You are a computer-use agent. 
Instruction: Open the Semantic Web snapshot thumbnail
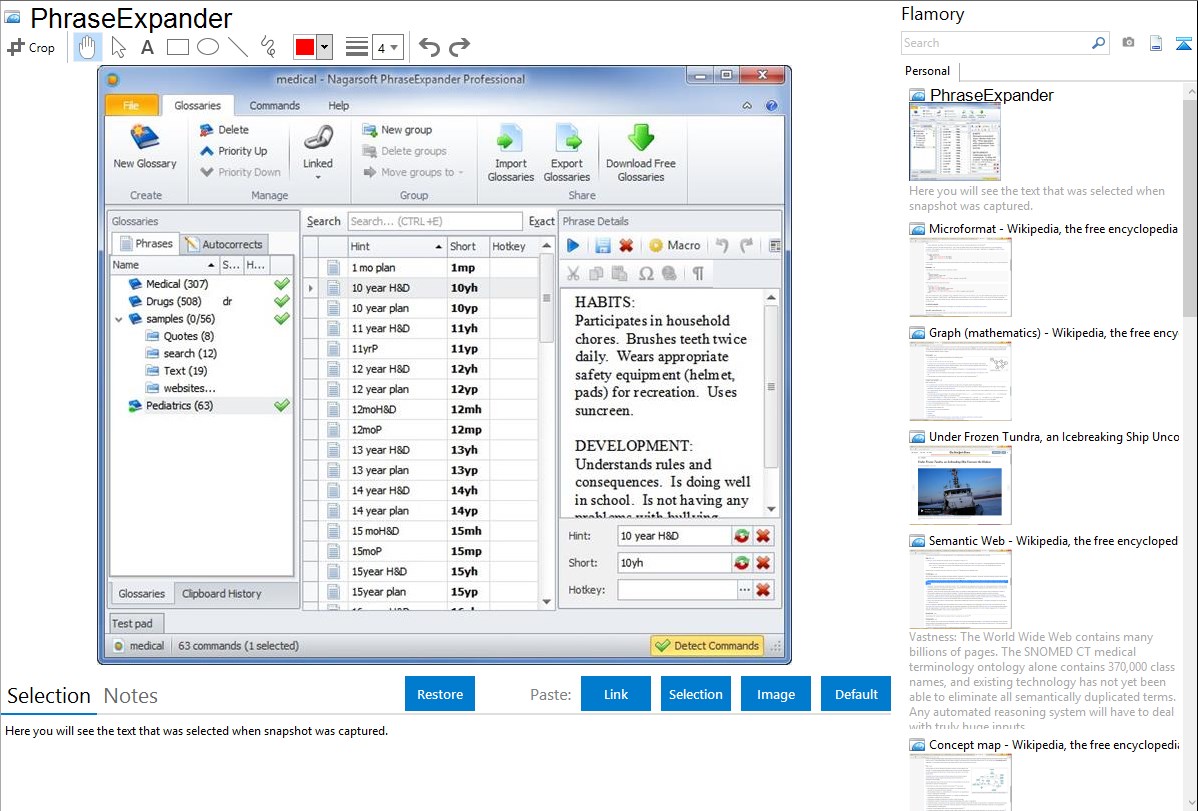[x=960, y=589]
